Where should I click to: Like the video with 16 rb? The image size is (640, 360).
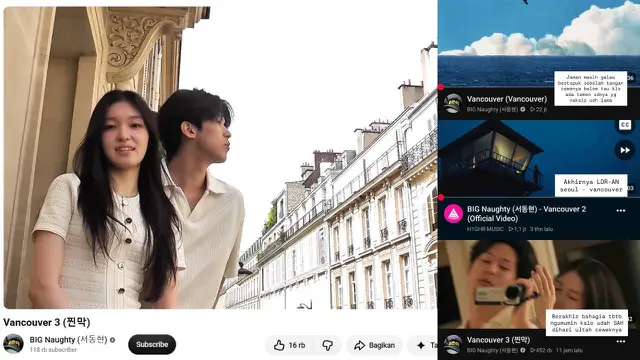click(x=290, y=345)
